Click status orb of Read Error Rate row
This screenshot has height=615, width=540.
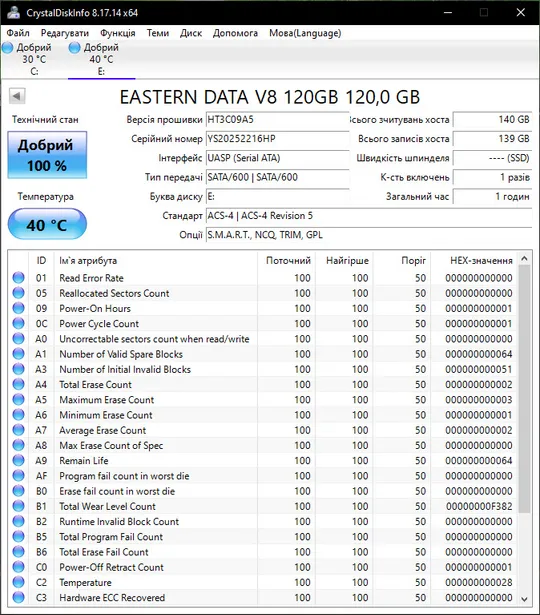point(18,278)
